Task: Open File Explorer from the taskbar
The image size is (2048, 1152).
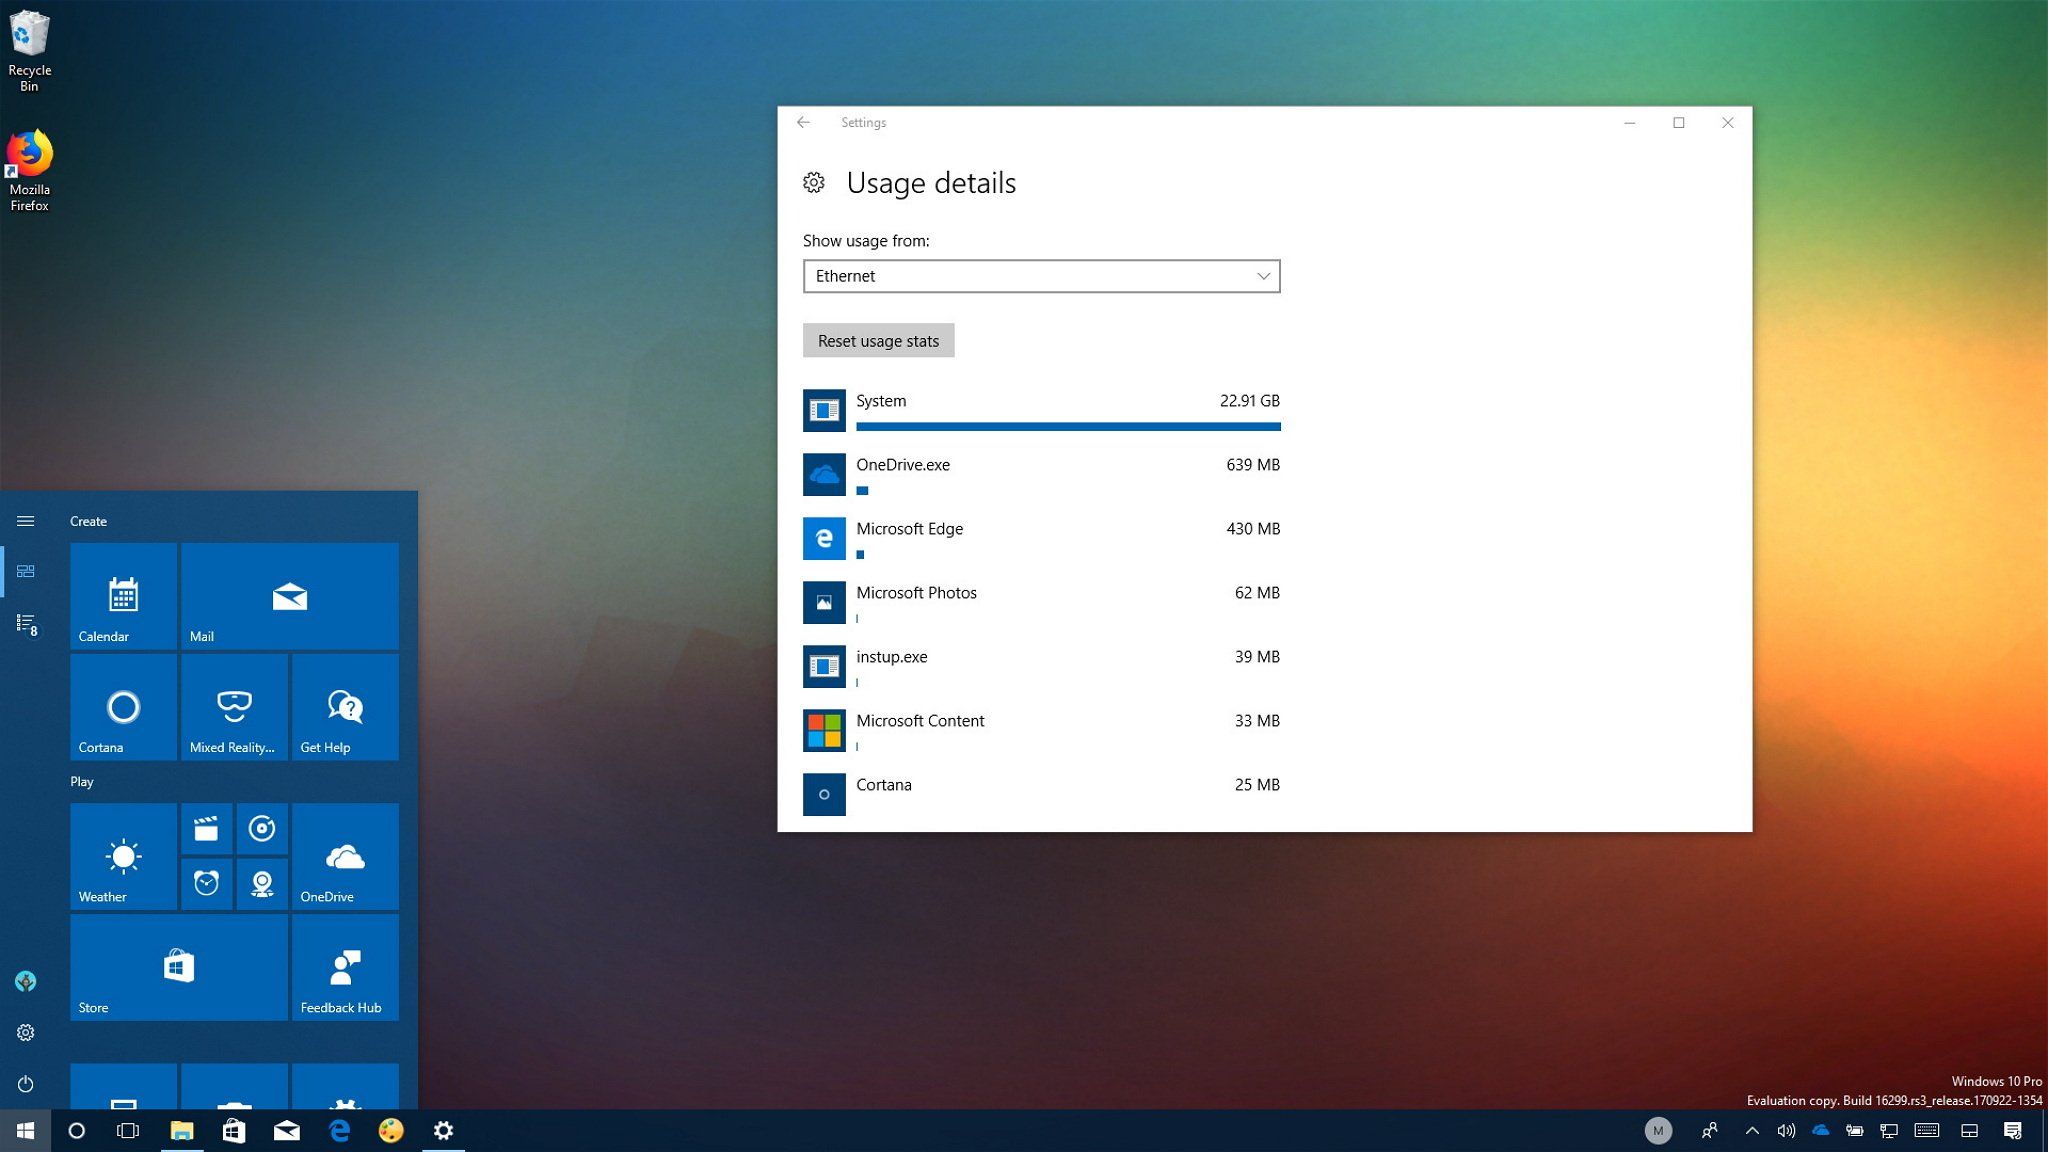Action: click(181, 1130)
